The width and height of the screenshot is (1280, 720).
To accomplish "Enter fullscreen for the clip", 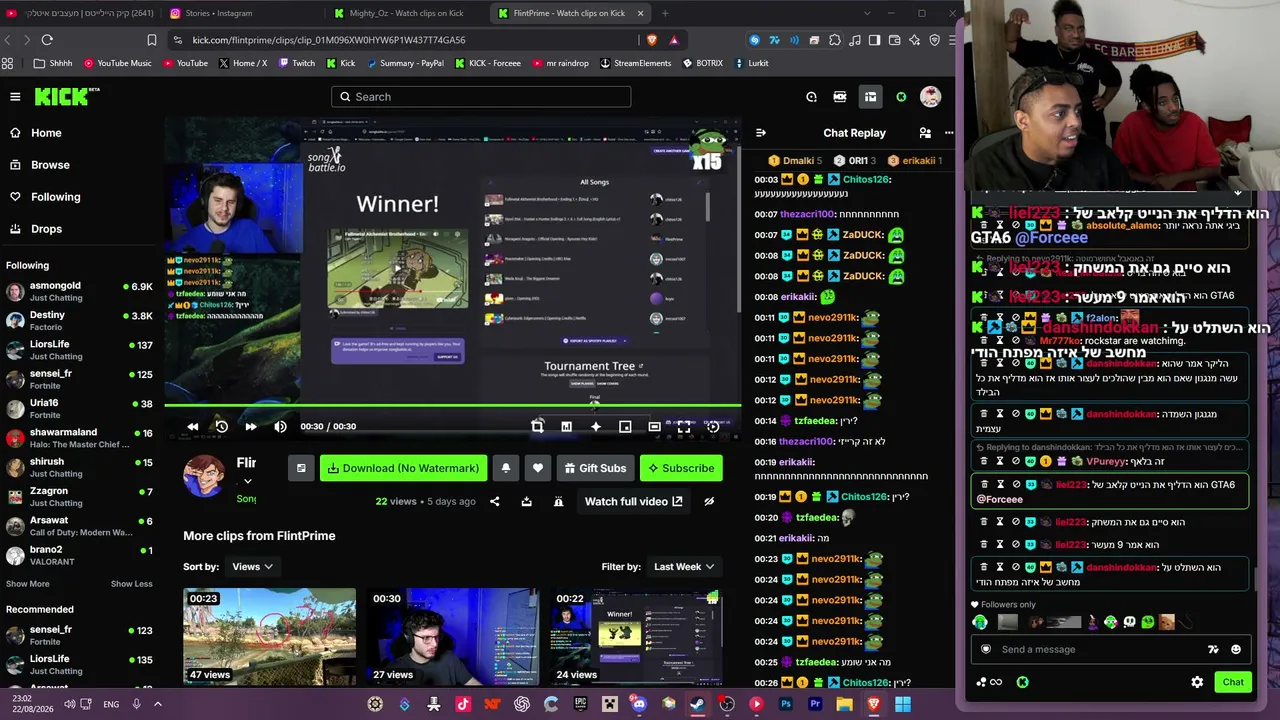I will pos(684,427).
